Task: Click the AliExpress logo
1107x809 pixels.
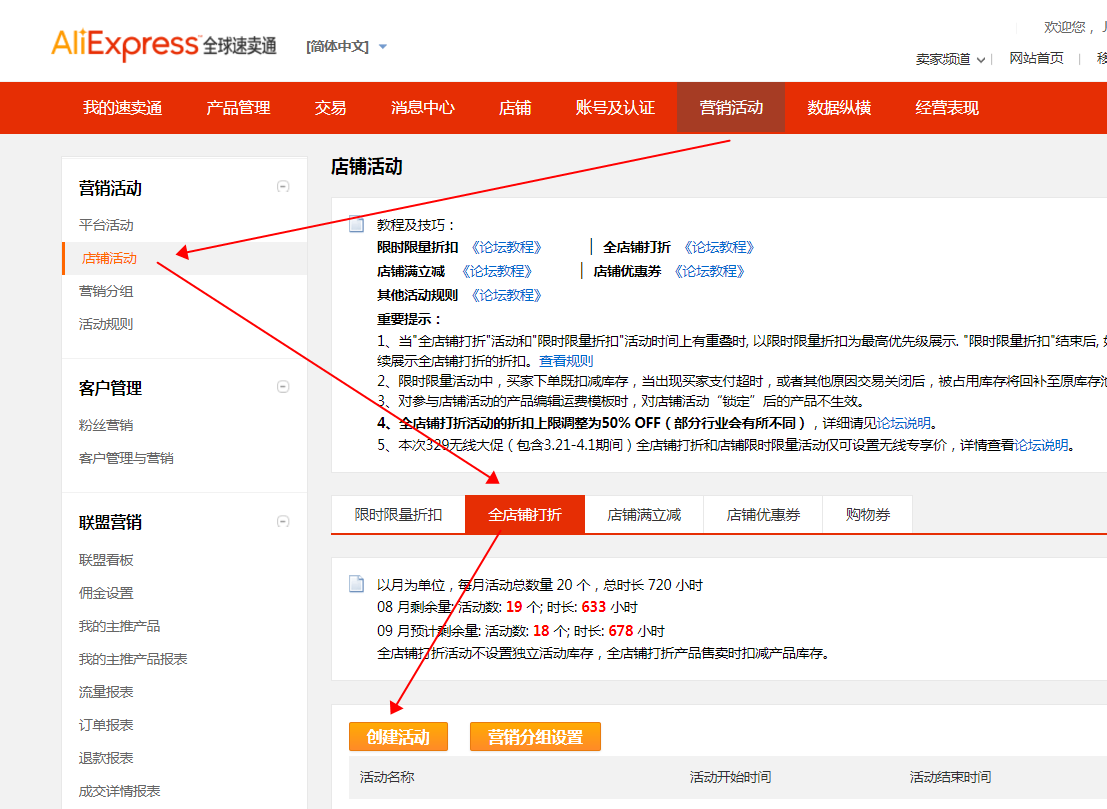Action: (x=164, y=44)
